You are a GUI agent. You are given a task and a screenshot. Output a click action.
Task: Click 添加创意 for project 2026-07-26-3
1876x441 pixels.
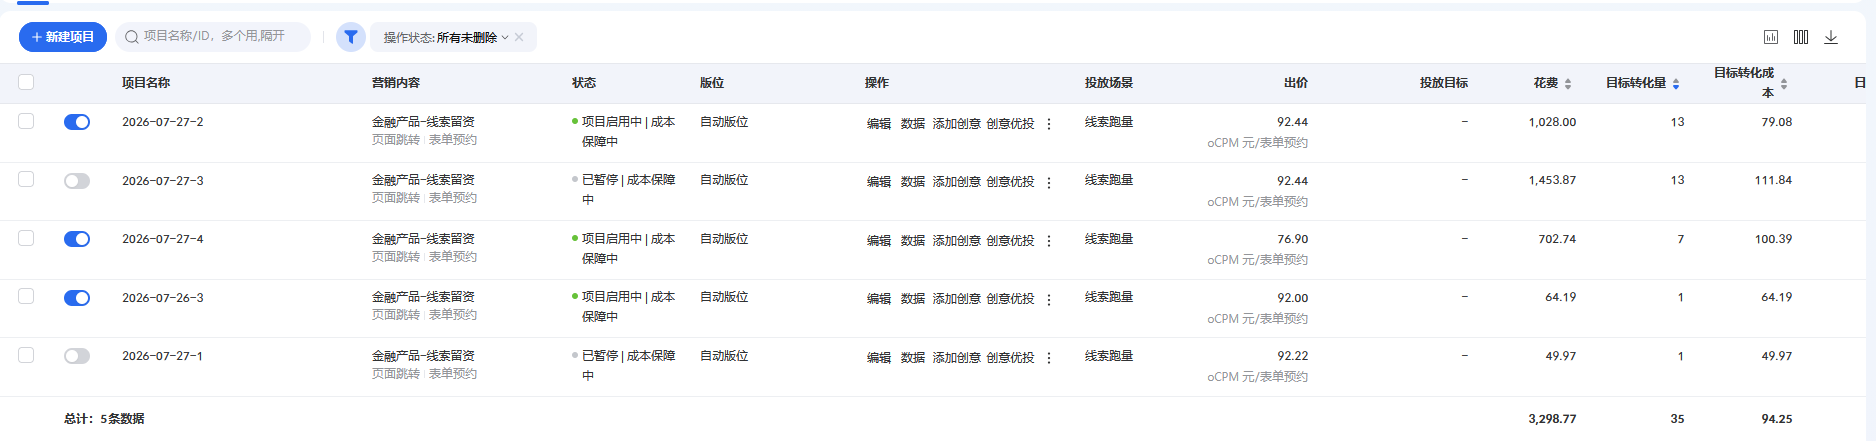click(x=957, y=299)
